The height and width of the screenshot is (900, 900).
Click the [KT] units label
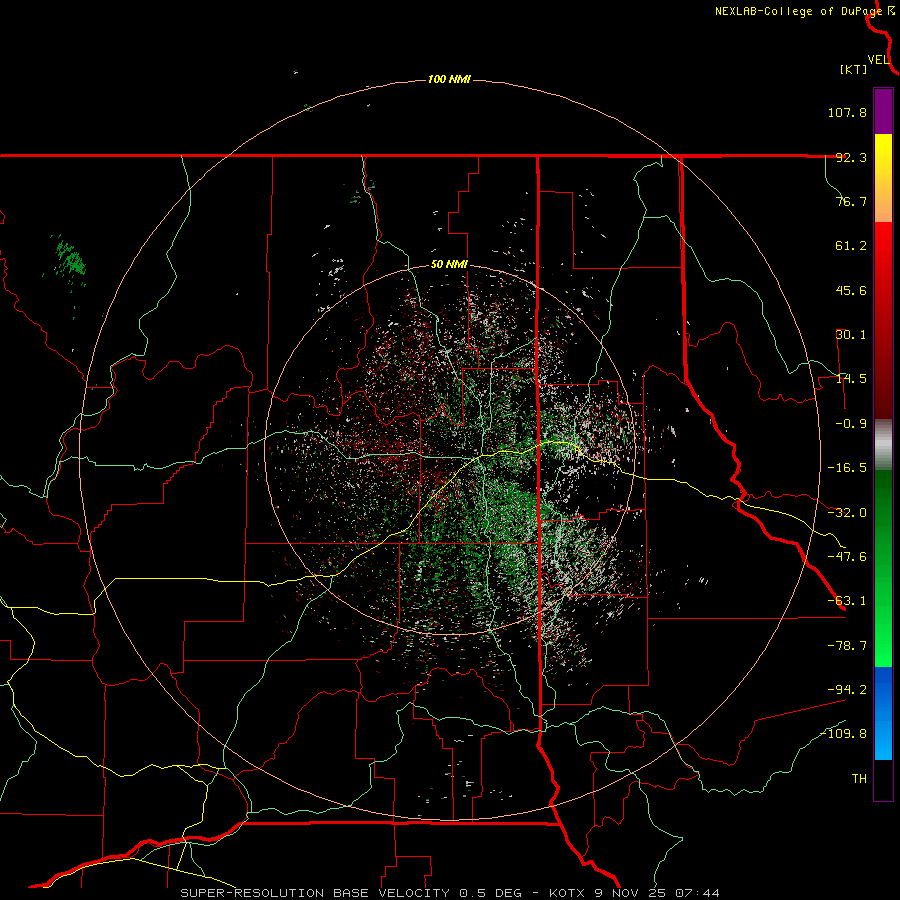pos(854,69)
